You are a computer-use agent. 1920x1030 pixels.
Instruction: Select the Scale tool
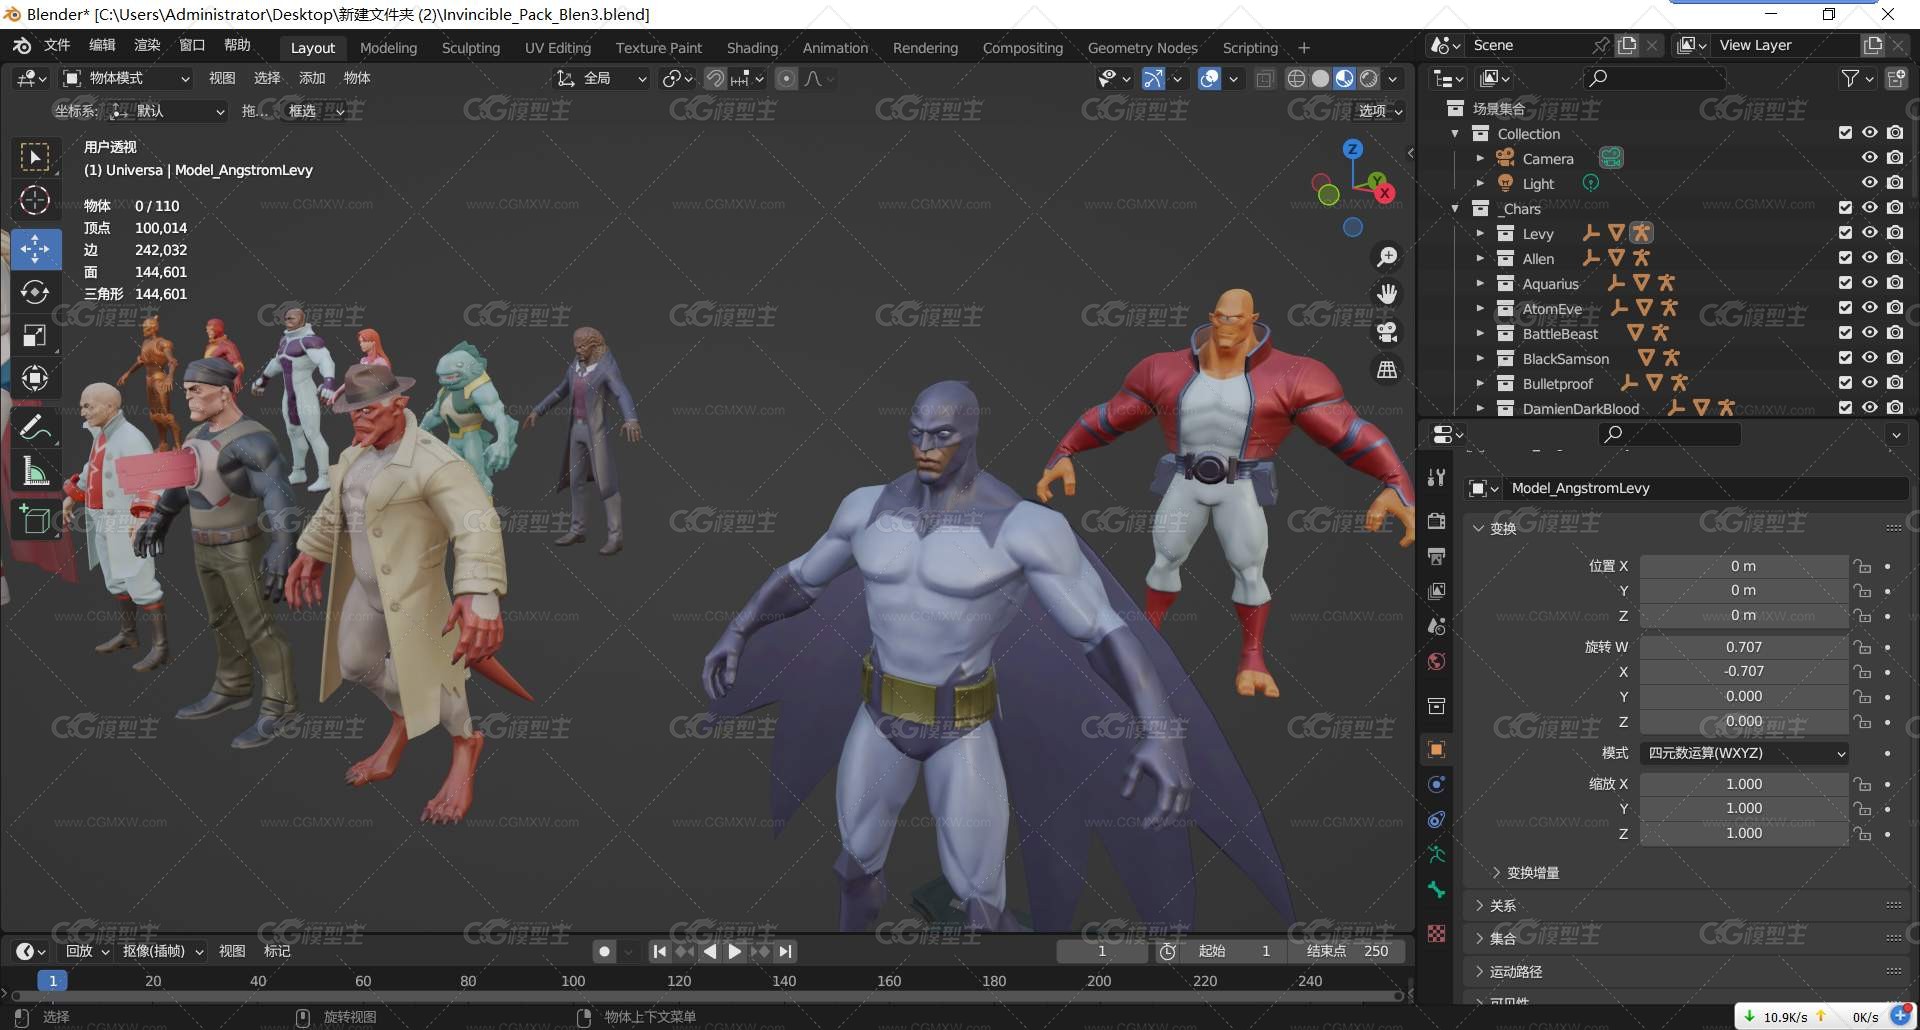(x=35, y=335)
